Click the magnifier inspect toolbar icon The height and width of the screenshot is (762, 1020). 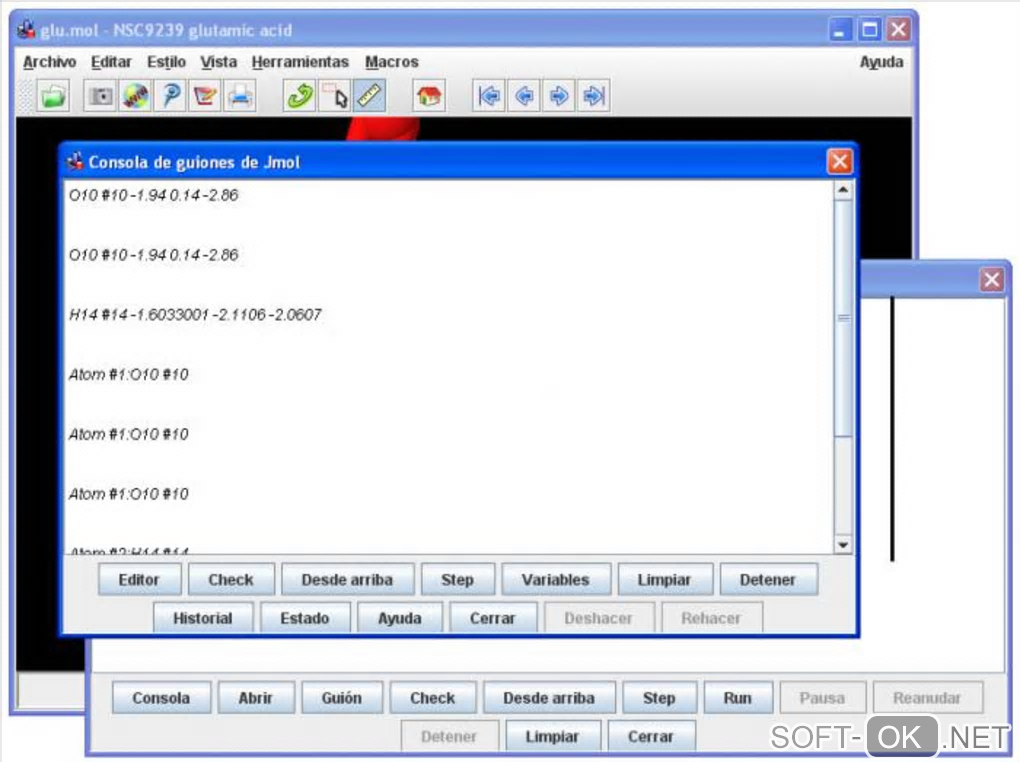pos(170,96)
